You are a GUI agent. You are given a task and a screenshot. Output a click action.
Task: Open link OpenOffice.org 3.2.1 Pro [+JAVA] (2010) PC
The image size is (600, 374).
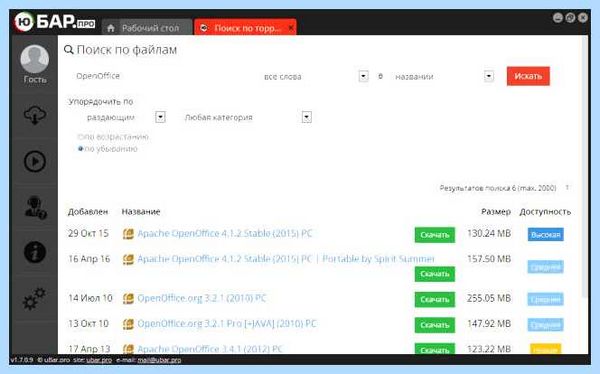coord(227,324)
